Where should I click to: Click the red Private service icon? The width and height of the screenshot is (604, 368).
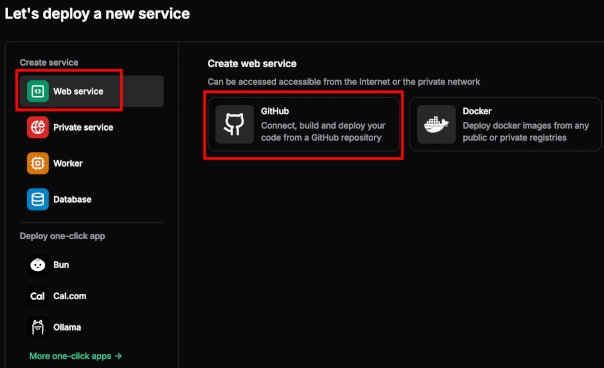click(38, 127)
